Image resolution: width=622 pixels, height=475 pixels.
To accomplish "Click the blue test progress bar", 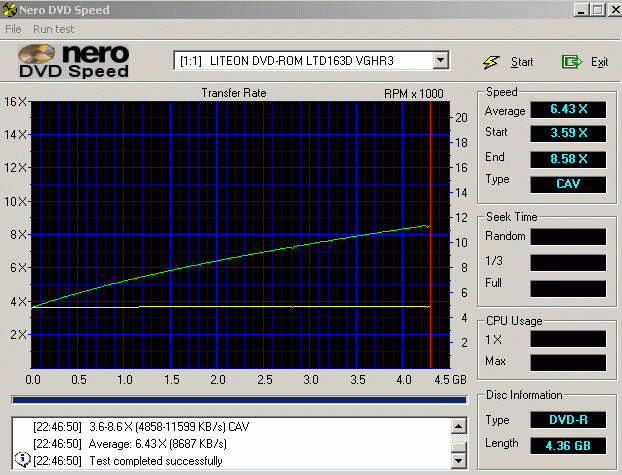I will click(239, 400).
